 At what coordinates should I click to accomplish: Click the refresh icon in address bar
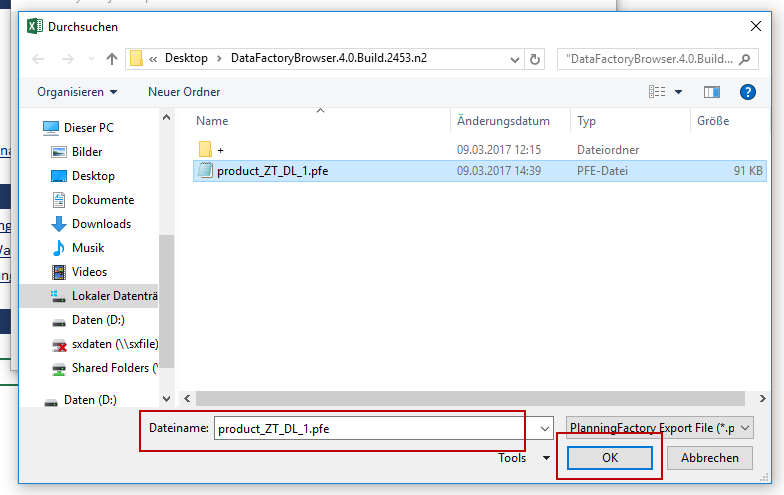click(535, 59)
